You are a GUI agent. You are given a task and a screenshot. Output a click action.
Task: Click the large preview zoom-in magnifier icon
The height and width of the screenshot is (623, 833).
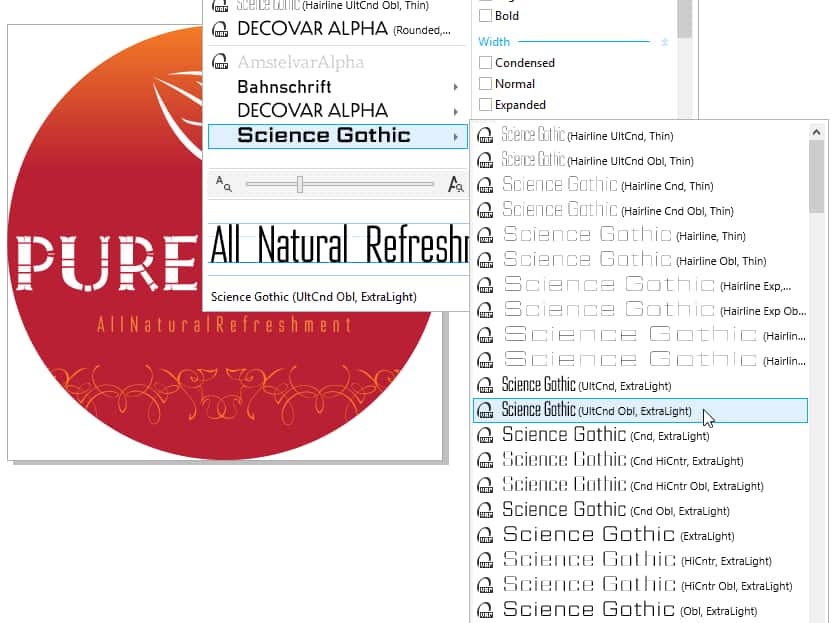(456, 184)
